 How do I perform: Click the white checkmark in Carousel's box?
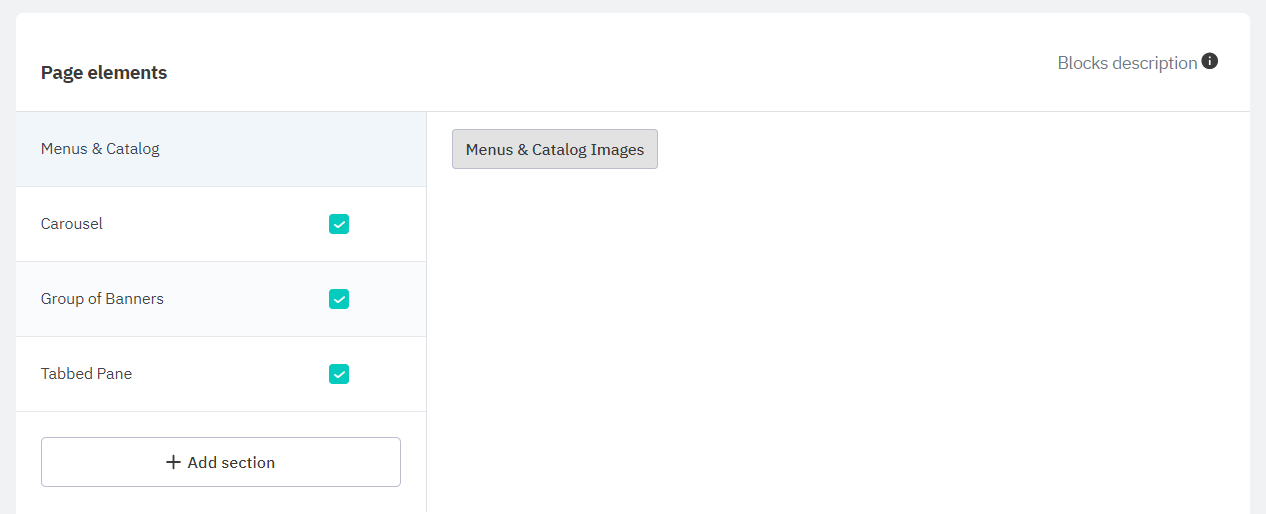(x=339, y=224)
